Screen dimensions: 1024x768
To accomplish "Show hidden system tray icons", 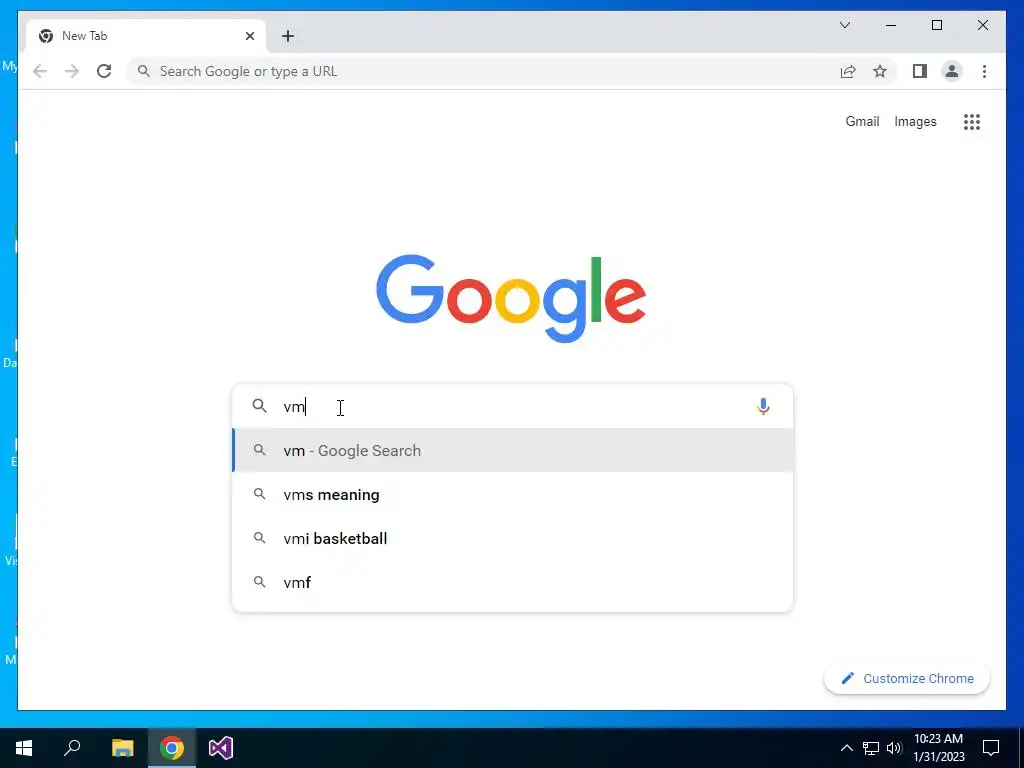I will [x=846, y=748].
